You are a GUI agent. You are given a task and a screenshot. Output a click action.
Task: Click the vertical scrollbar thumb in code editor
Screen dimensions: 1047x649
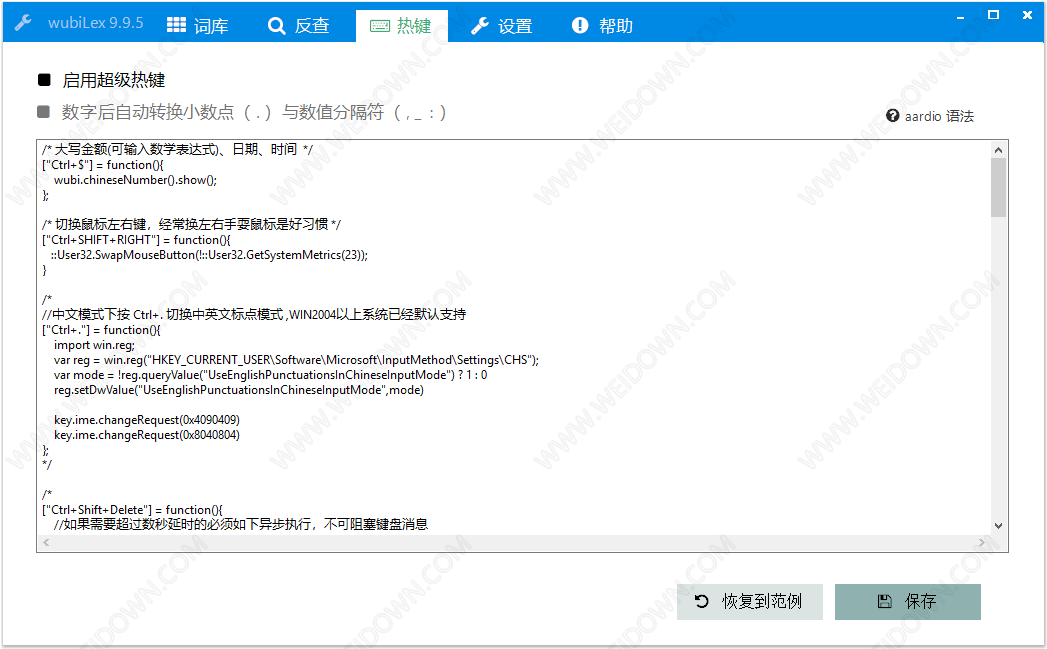(x=998, y=187)
